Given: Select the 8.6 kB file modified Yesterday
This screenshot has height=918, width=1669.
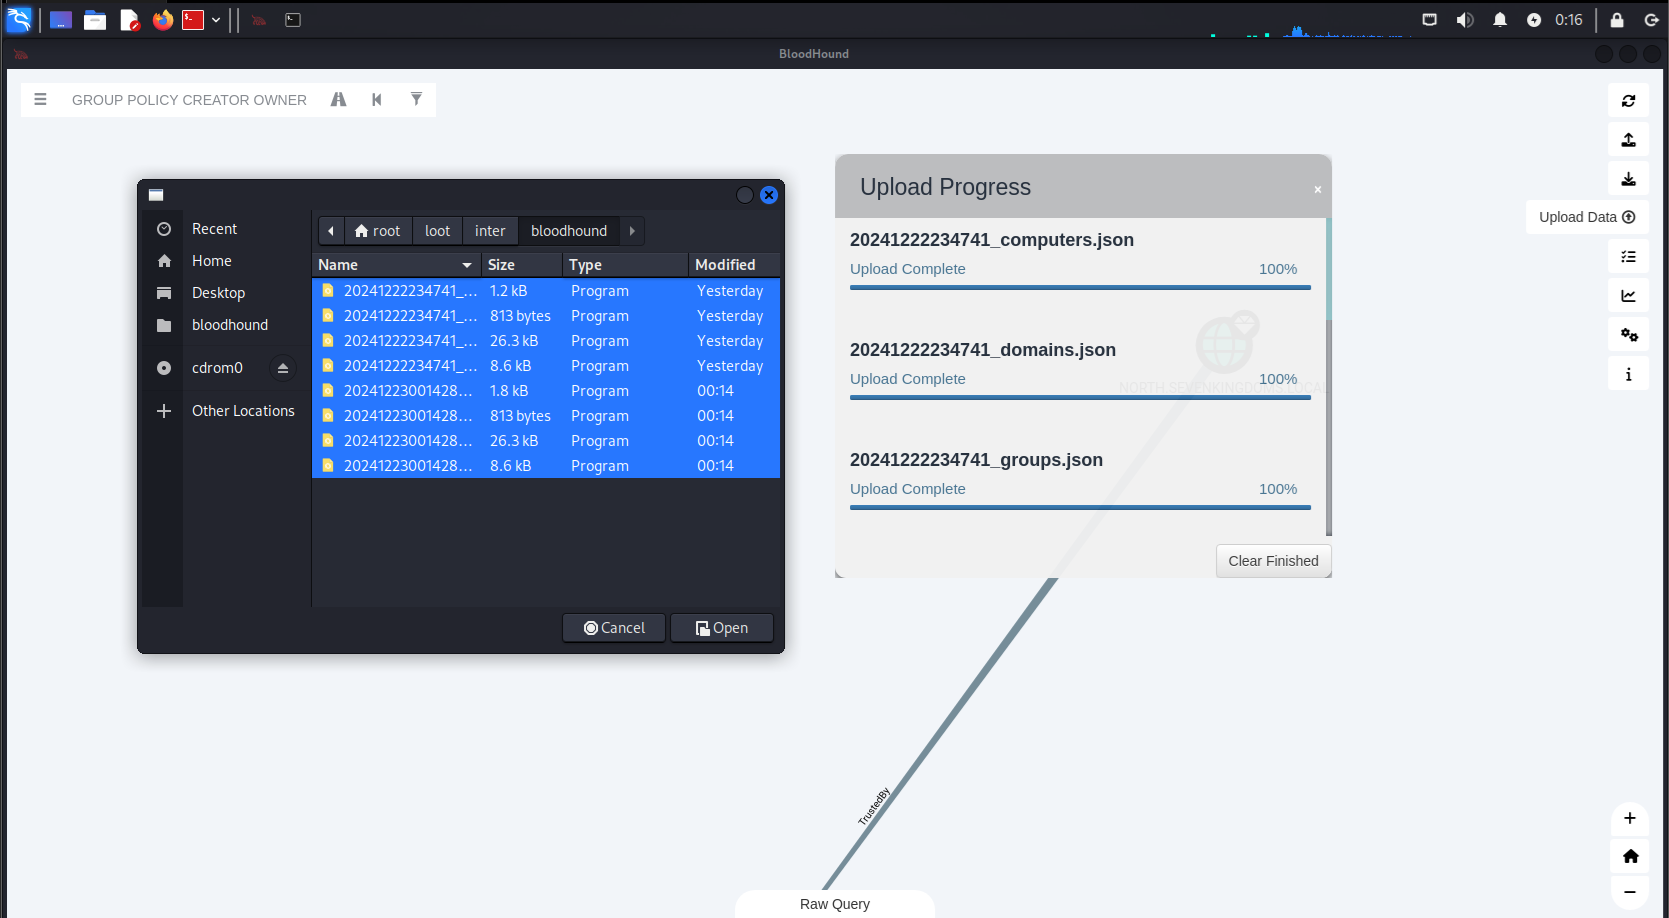Looking at the screenshot, I should [x=546, y=366].
